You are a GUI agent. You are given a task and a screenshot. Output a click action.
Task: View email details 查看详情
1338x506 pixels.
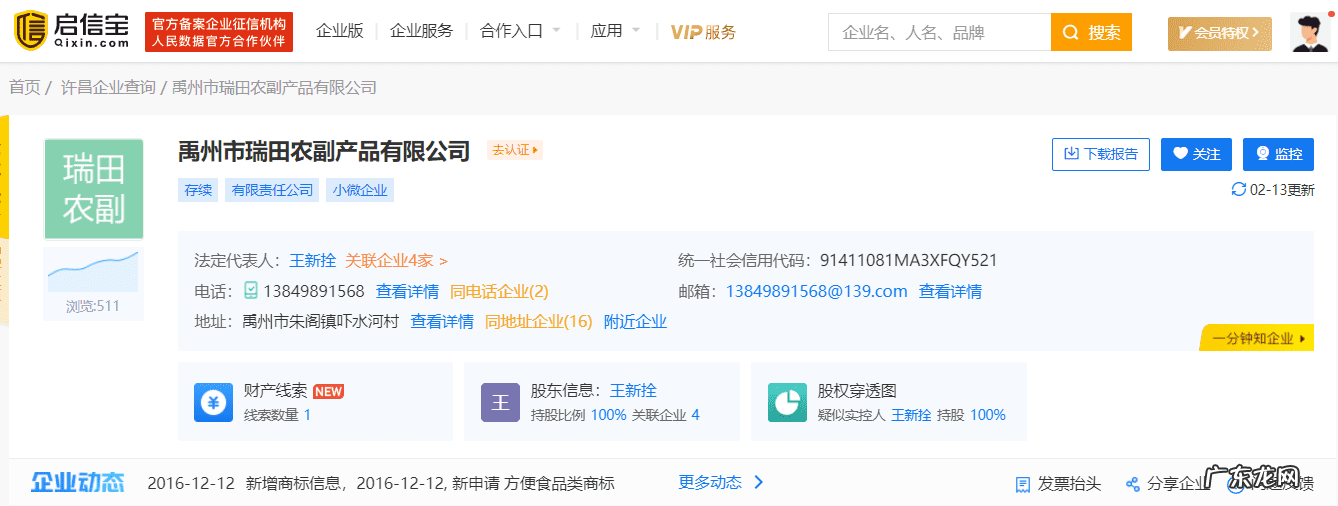[950, 292]
